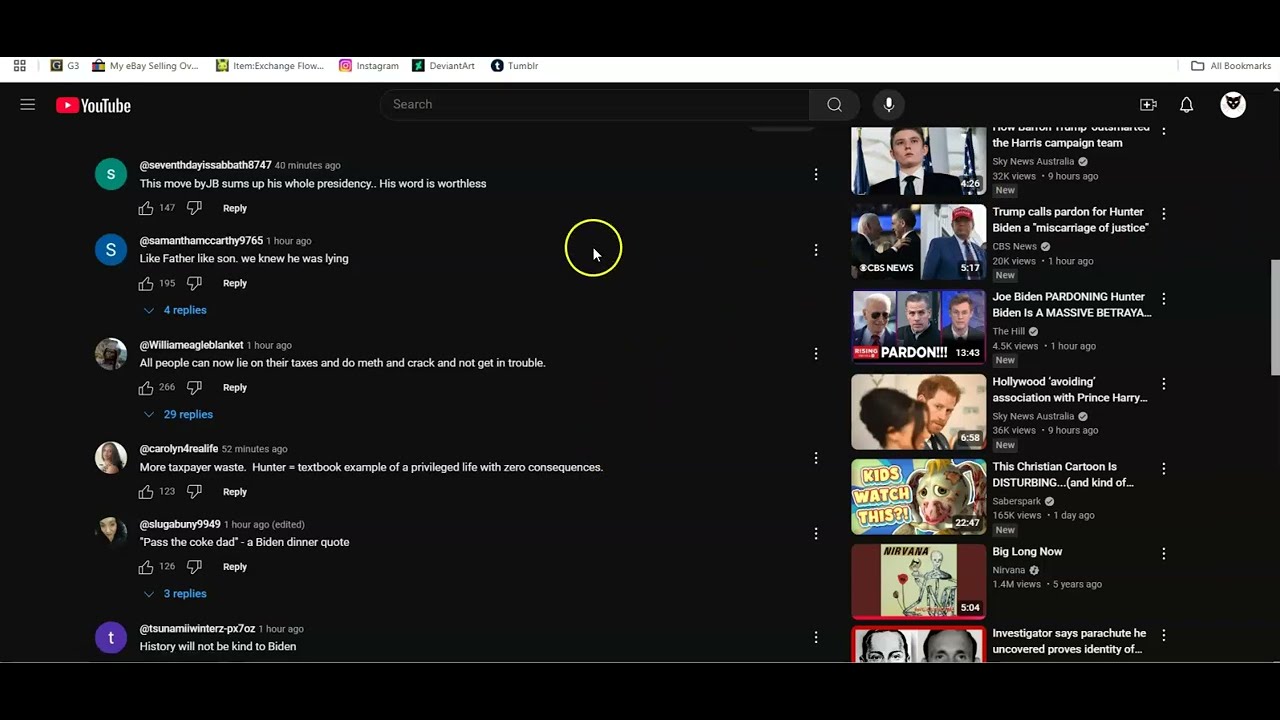The width and height of the screenshot is (1280, 720).
Task: Open @tsunamiiwinterz-px7oz channel link
Action: [197, 629]
